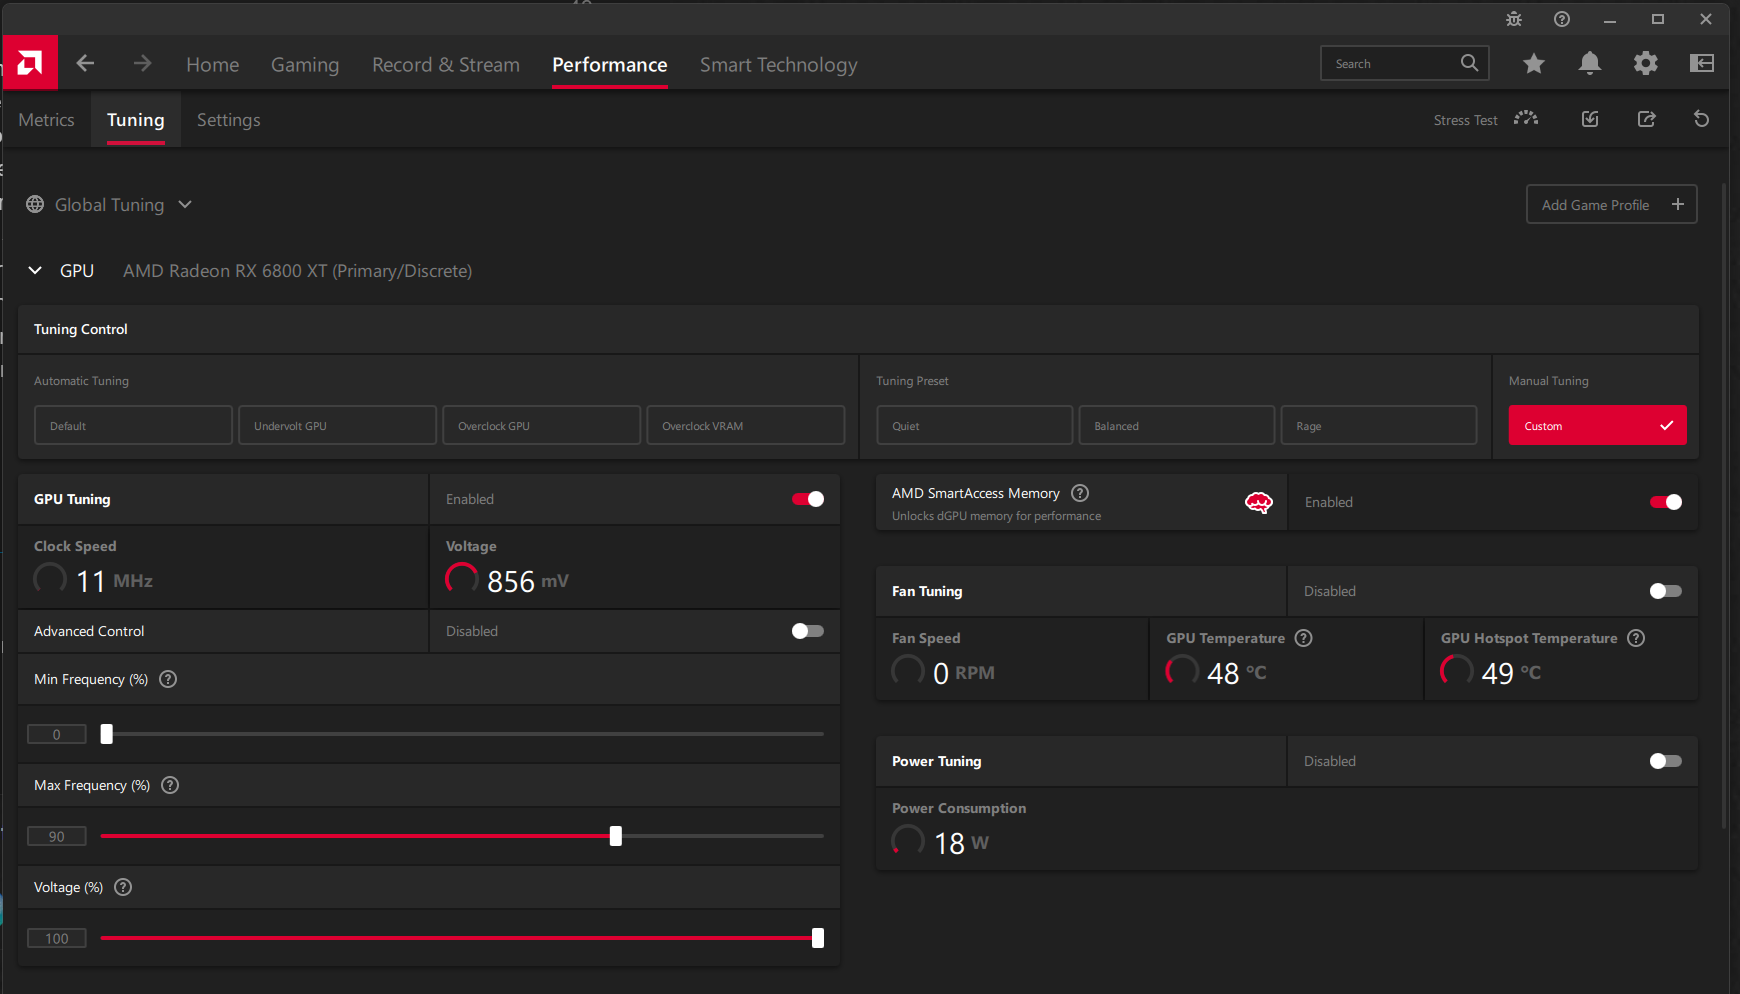Click the import profile icon
This screenshot has height=994, width=1740.
pyautogui.click(x=1590, y=119)
